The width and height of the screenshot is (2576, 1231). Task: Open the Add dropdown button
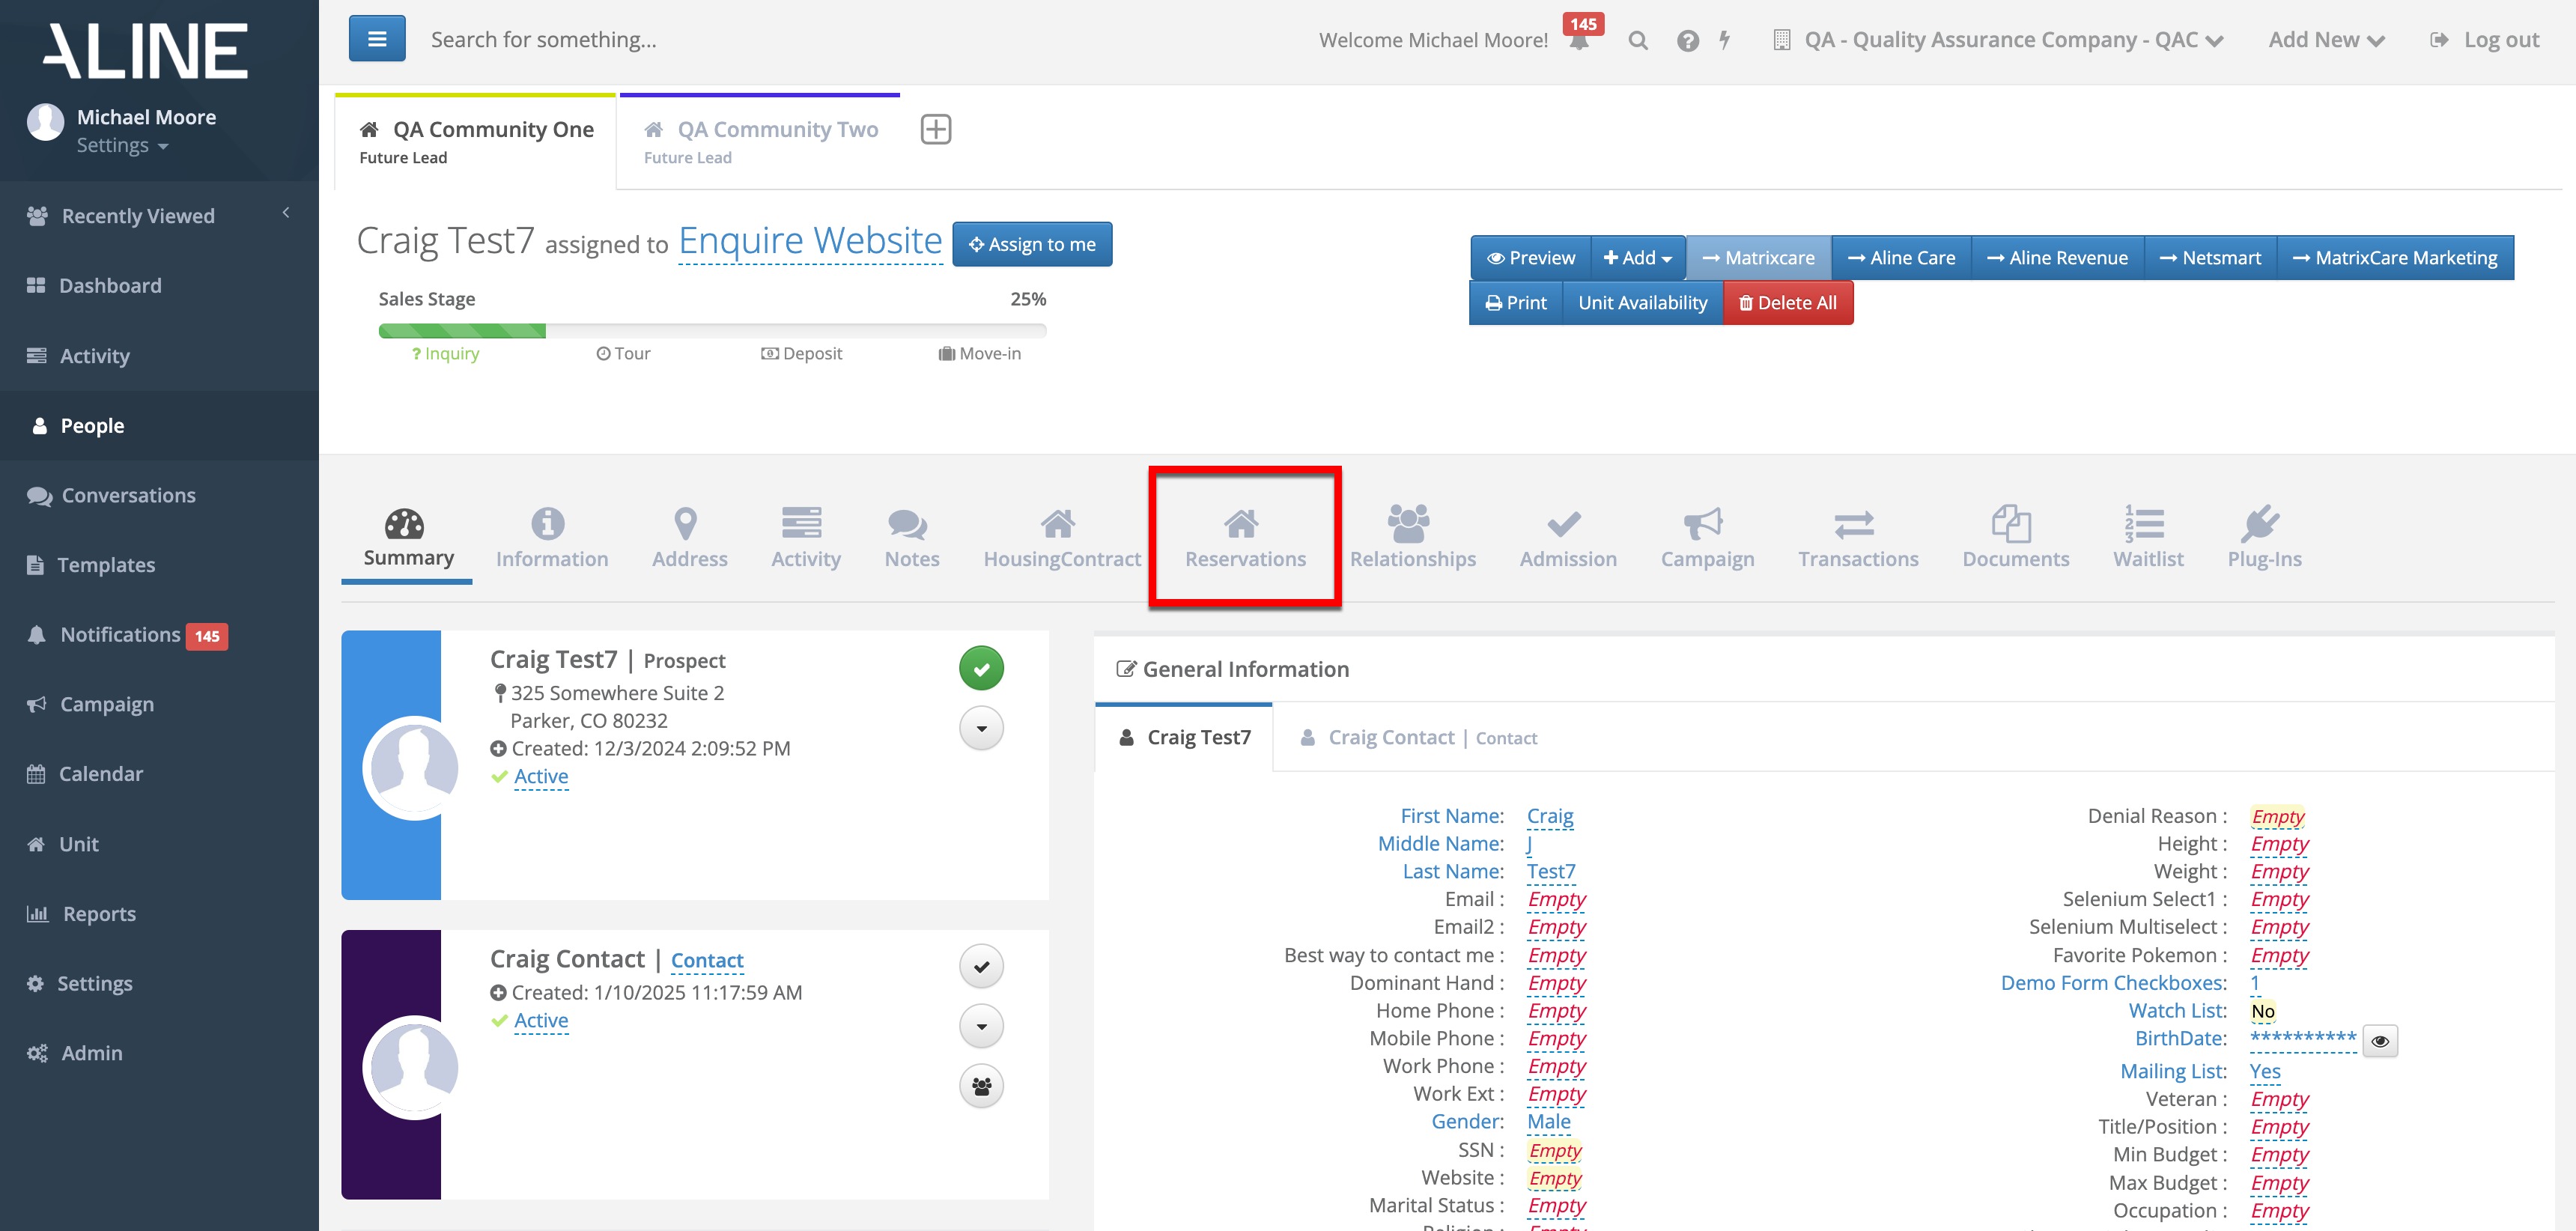tap(1637, 258)
